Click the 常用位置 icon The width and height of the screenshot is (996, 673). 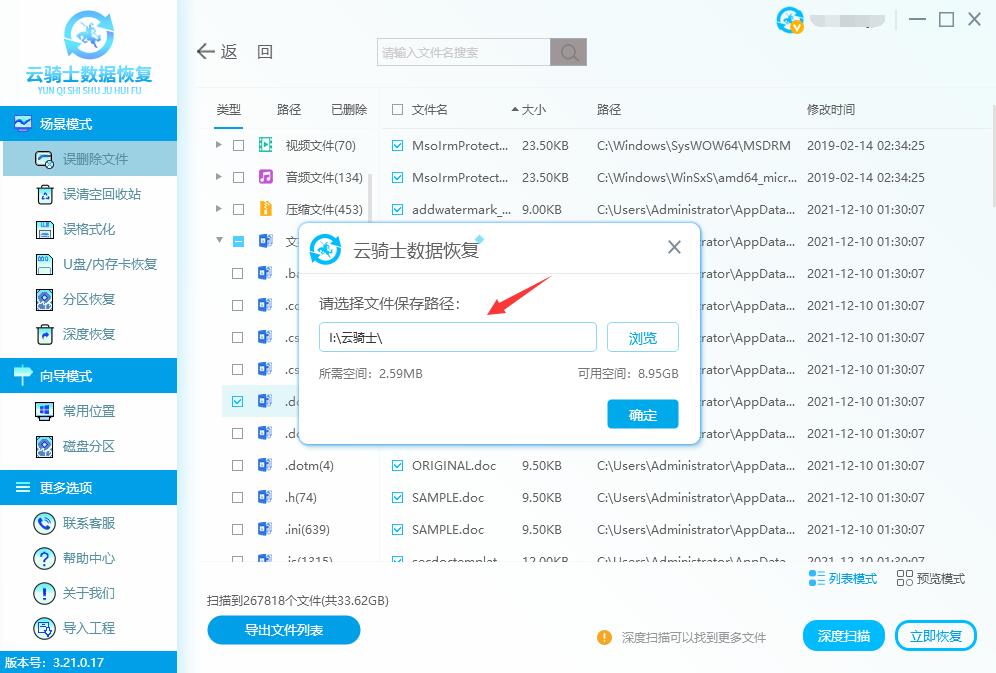(44, 411)
